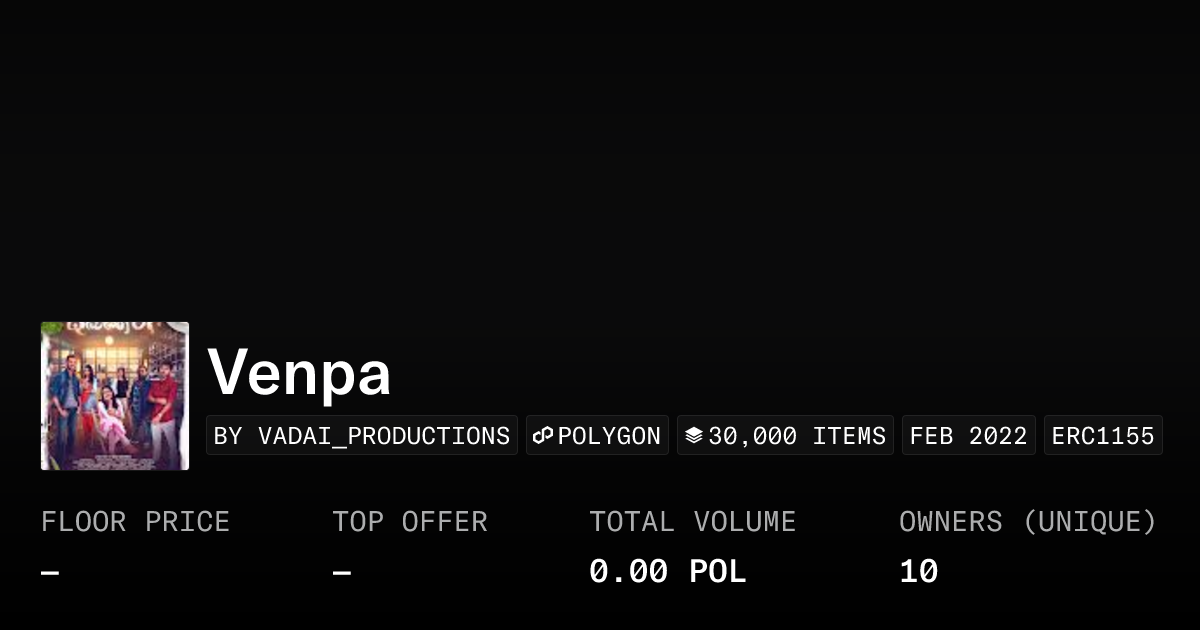Click the POLYGON text label
Viewport: 1200px width, 630px height.
[x=609, y=436]
